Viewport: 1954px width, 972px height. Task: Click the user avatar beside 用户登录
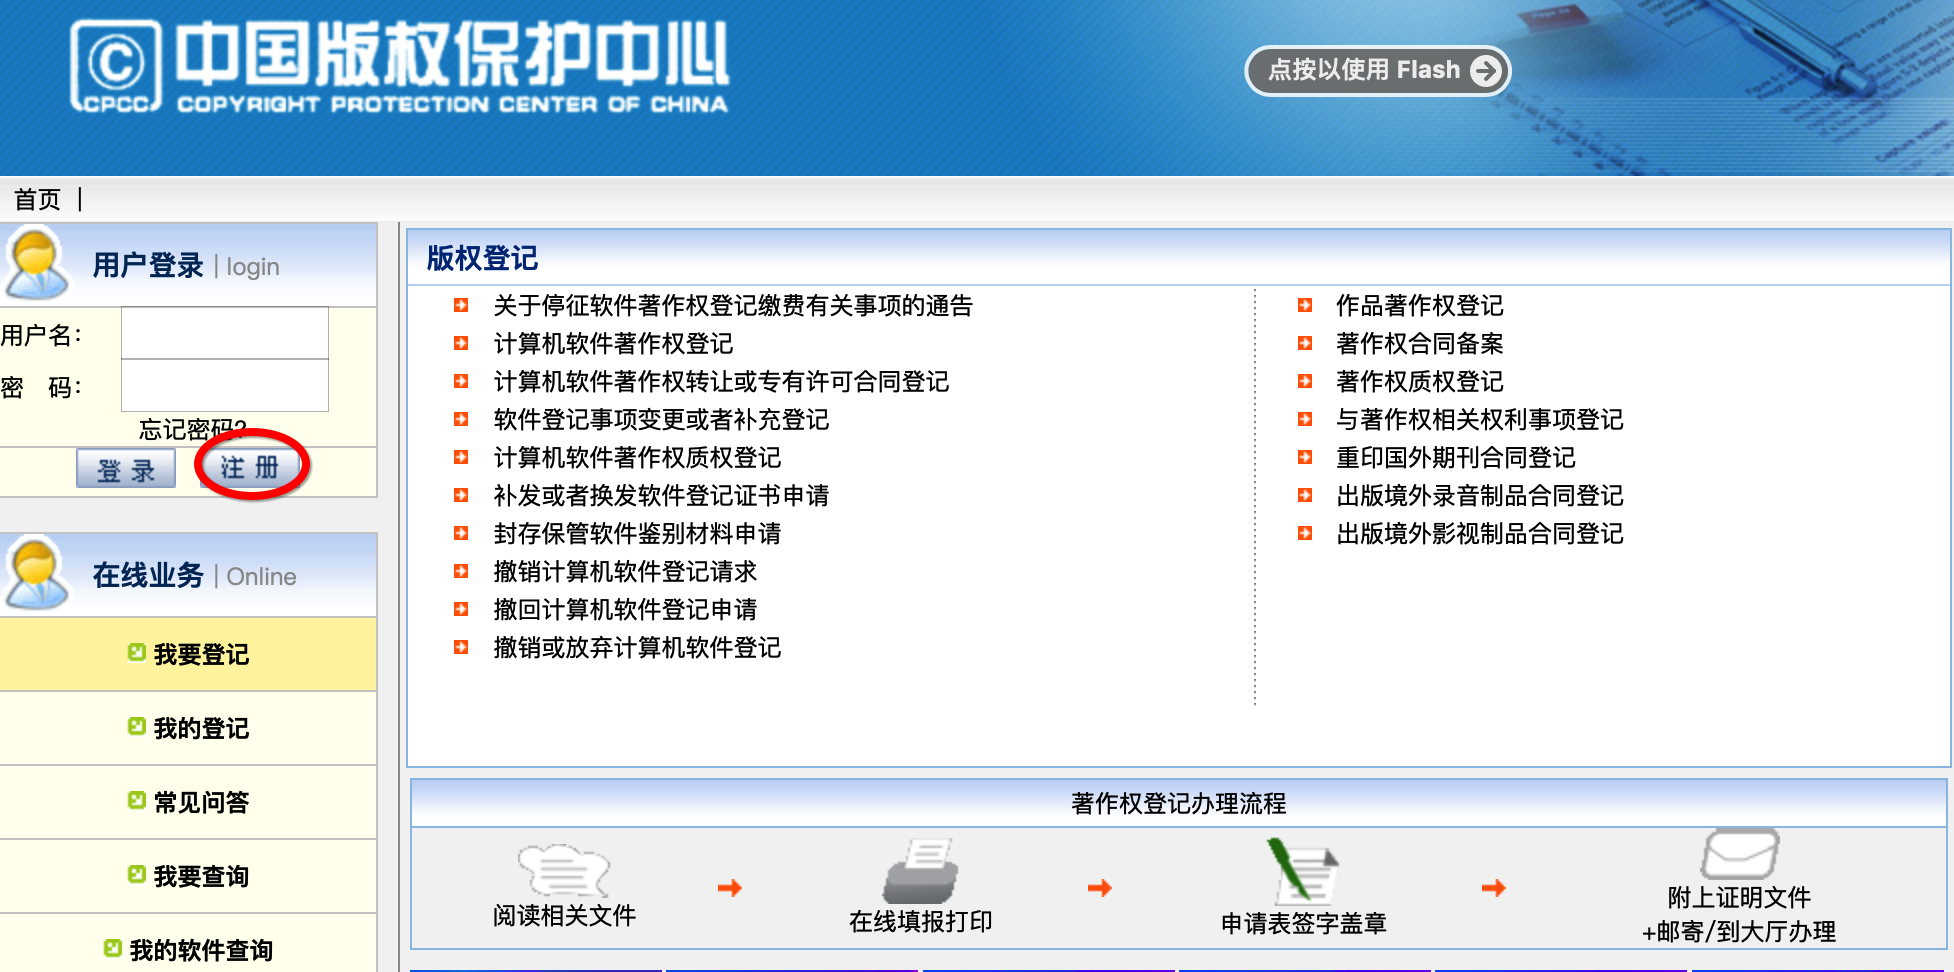point(37,264)
